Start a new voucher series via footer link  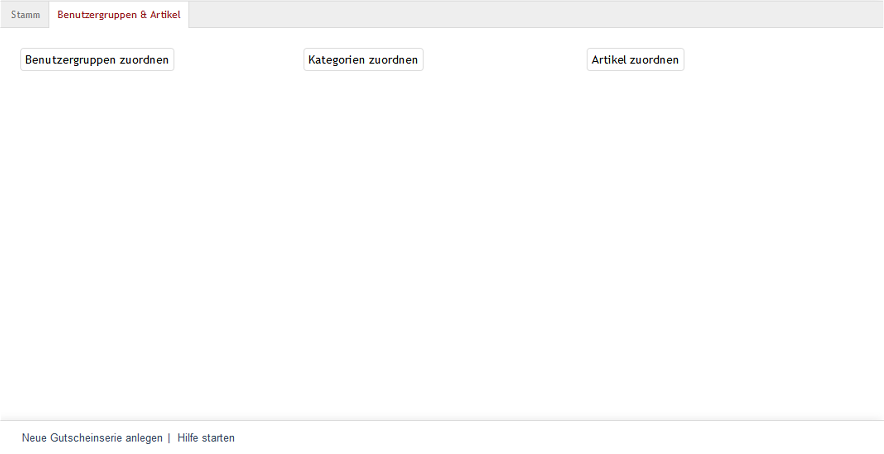[92, 438]
